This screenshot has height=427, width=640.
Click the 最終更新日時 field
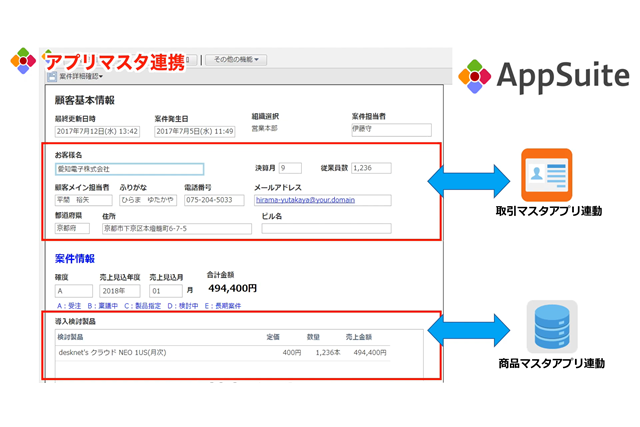(x=97, y=131)
